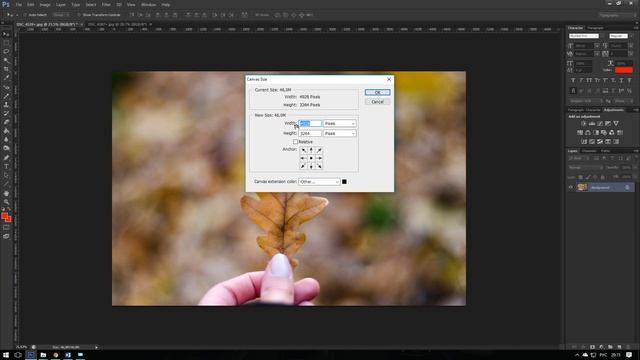Open Canvas extension color dropdown
Image resolution: width=640 pixels, height=360 pixels.
(319, 182)
